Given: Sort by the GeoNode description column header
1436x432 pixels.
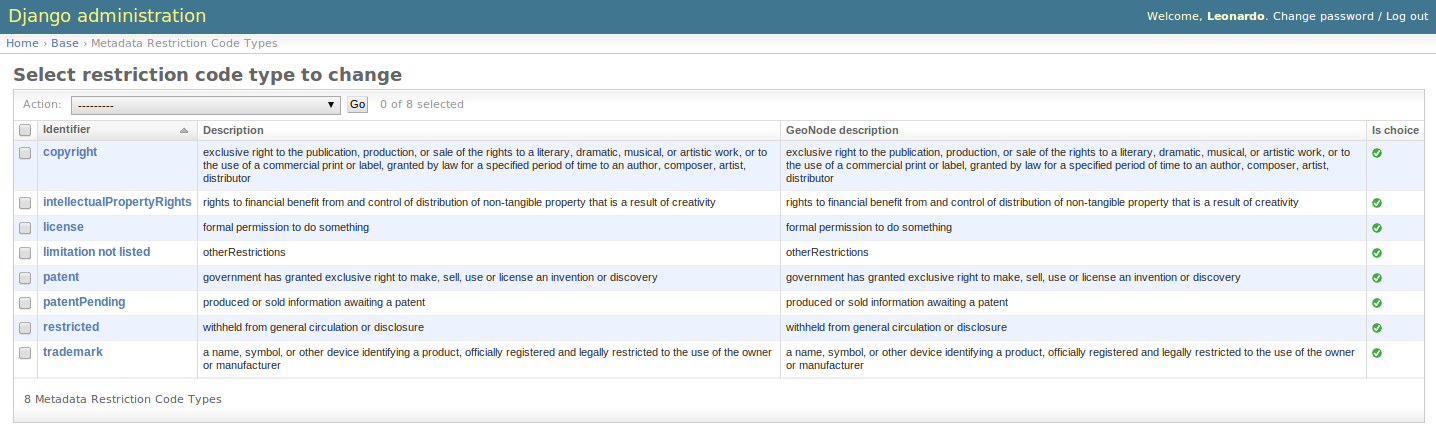Looking at the screenshot, I should tap(842, 130).
